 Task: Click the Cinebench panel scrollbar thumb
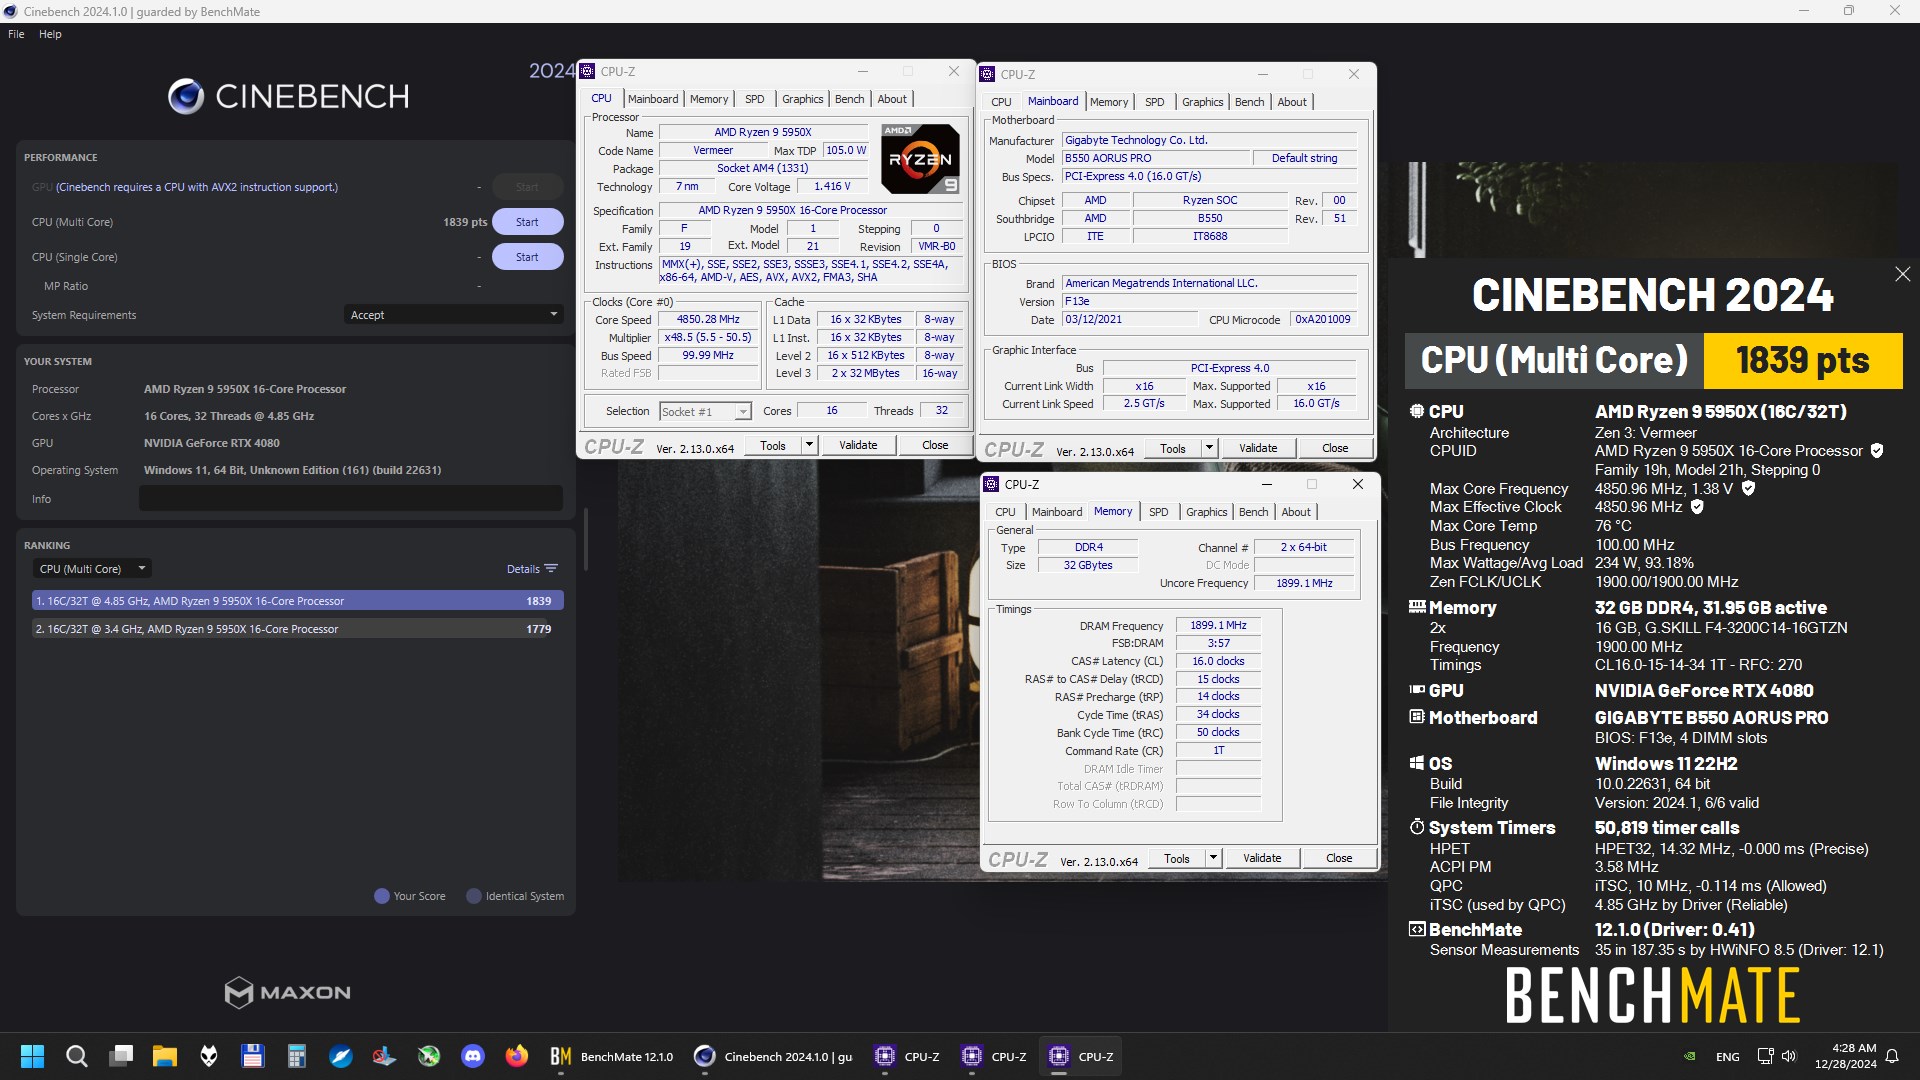[585, 538]
